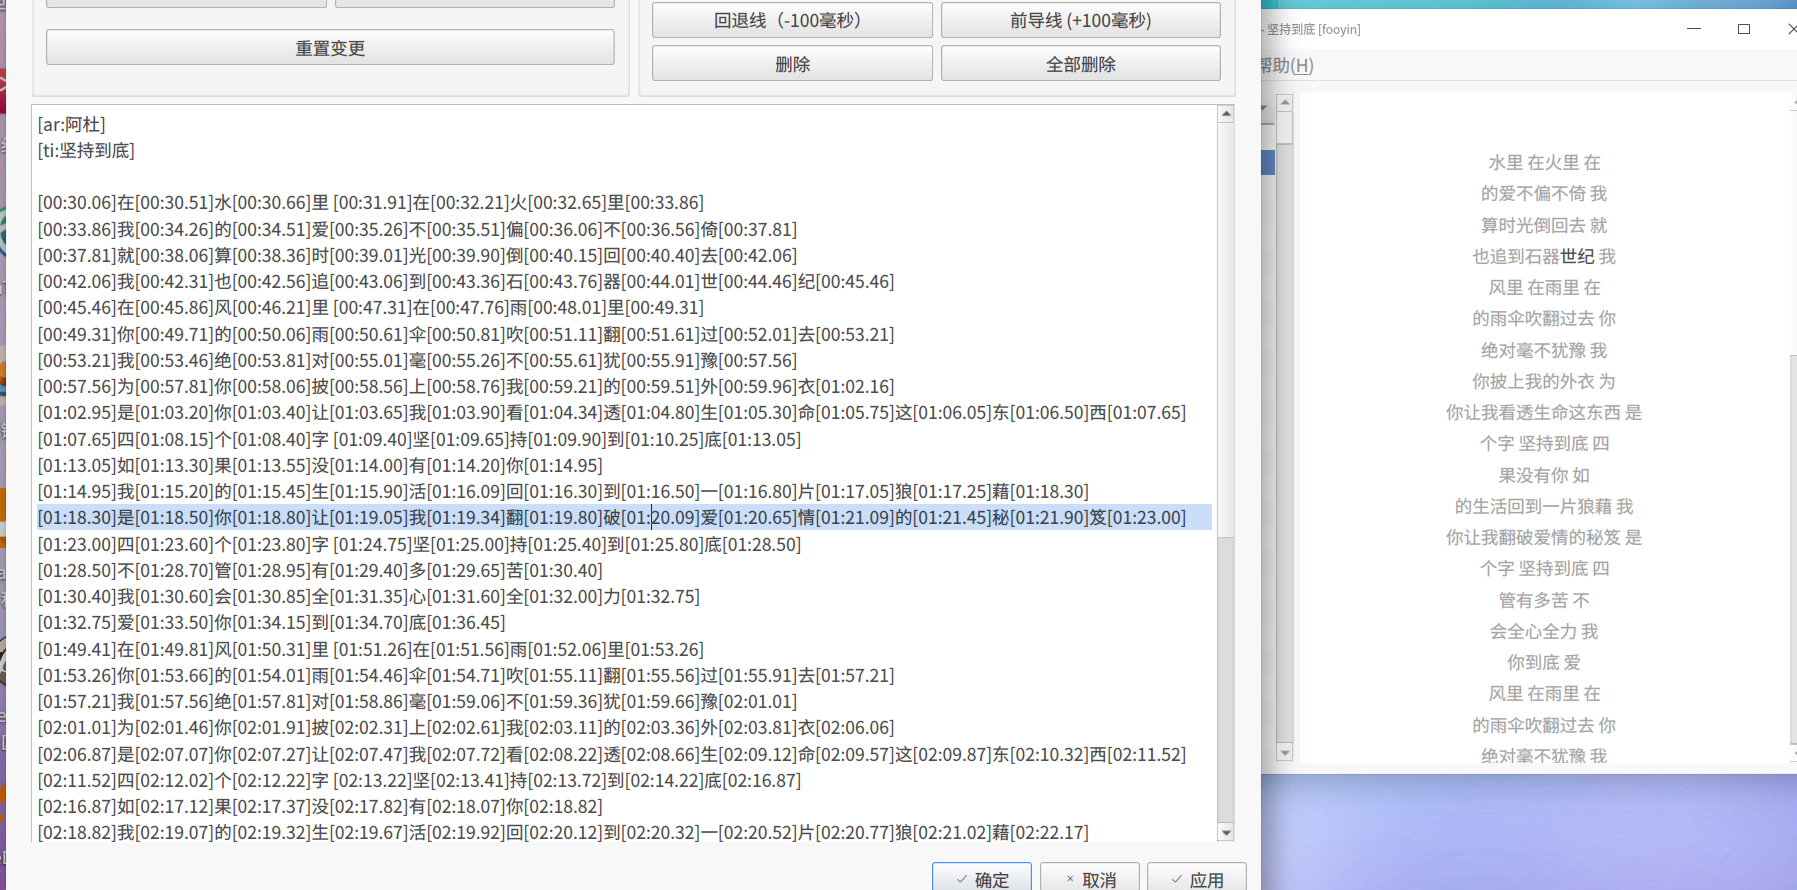The width and height of the screenshot is (1797, 890).
Task: Click the 全部删除 delete all button
Action: [x=1080, y=64]
